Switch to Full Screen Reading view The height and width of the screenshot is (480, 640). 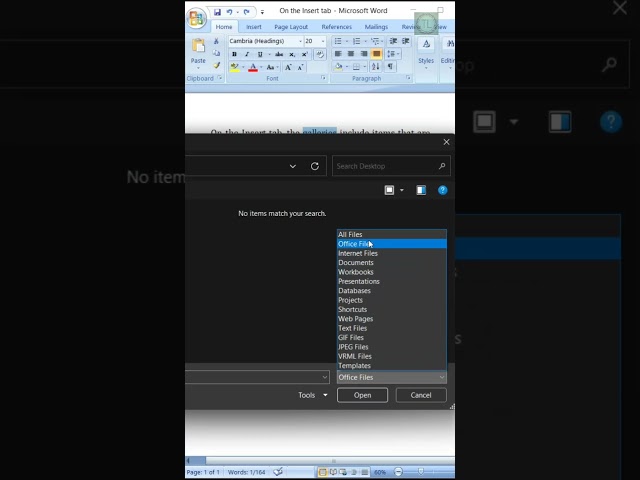(x=333, y=472)
